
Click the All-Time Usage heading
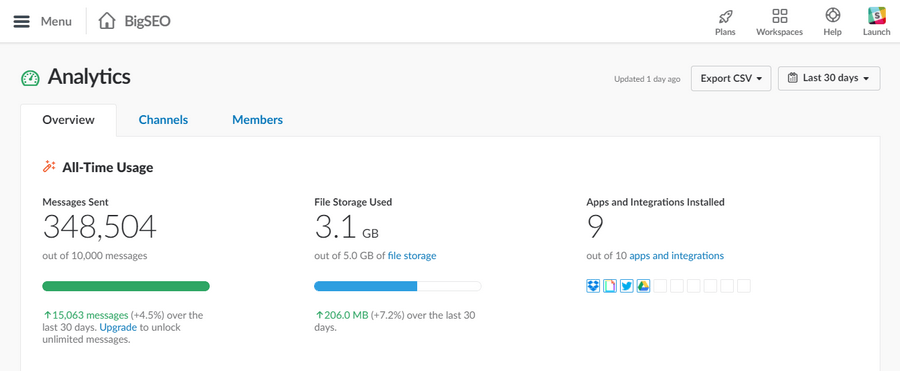[x=108, y=168]
